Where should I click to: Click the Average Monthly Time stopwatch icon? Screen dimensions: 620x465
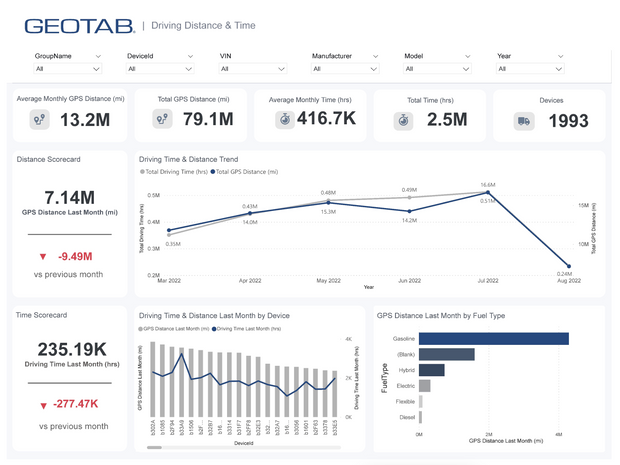[x=284, y=120]
